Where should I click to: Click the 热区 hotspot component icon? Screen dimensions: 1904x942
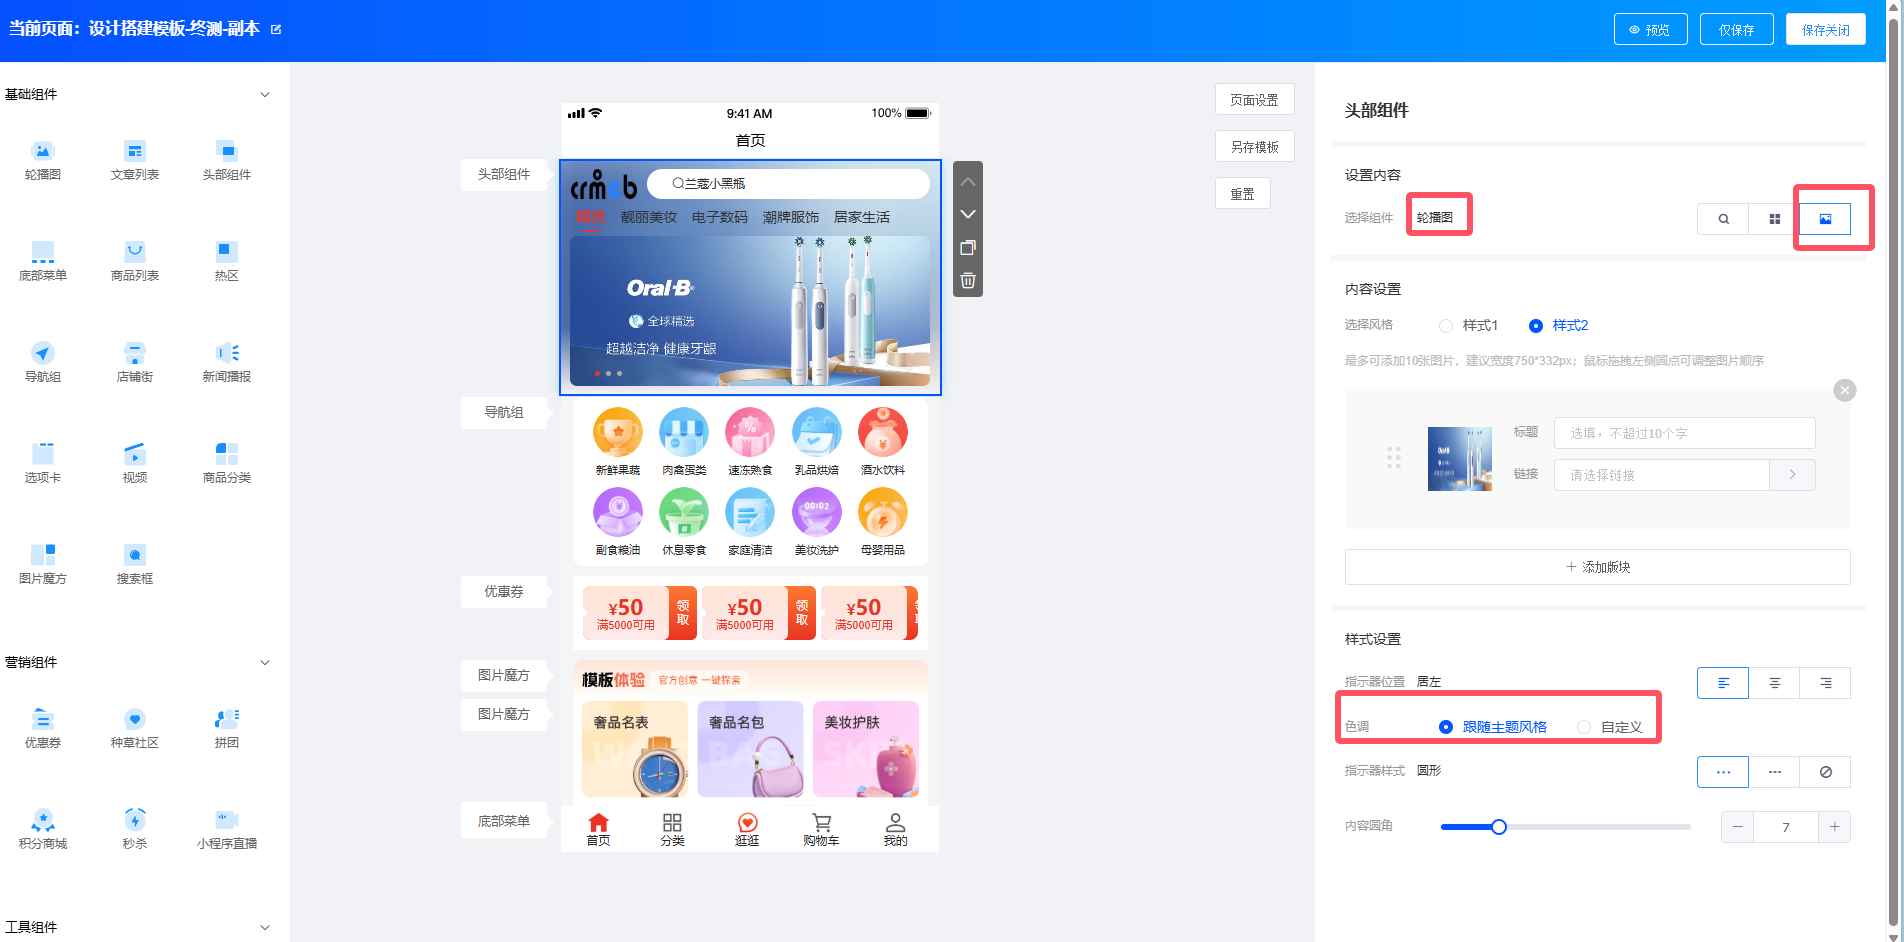(226, 252)
